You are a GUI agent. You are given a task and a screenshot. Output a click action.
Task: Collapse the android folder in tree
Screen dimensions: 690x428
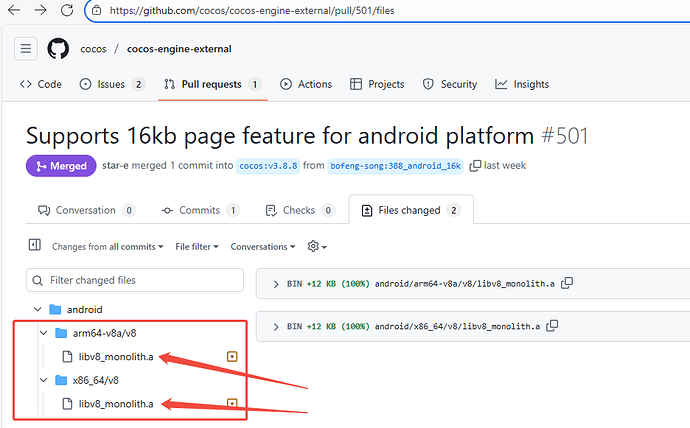point(39,310)
